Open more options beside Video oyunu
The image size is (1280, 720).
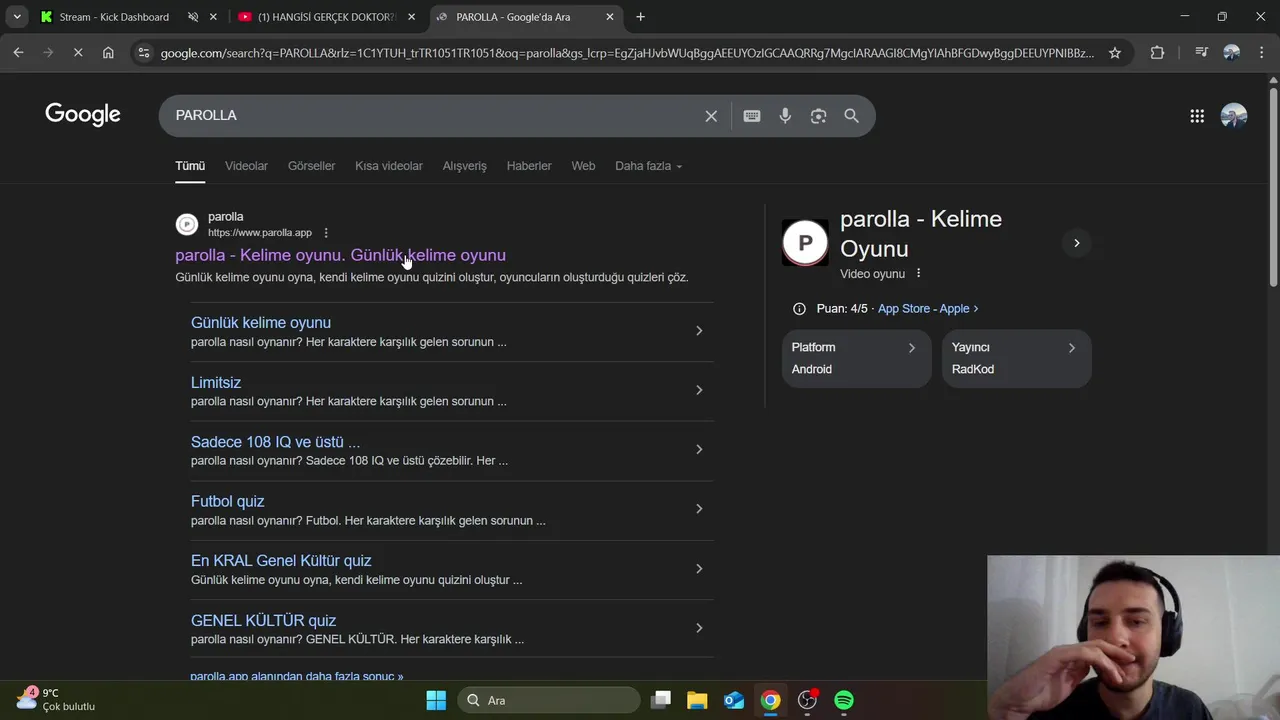[x=918, y=274]
